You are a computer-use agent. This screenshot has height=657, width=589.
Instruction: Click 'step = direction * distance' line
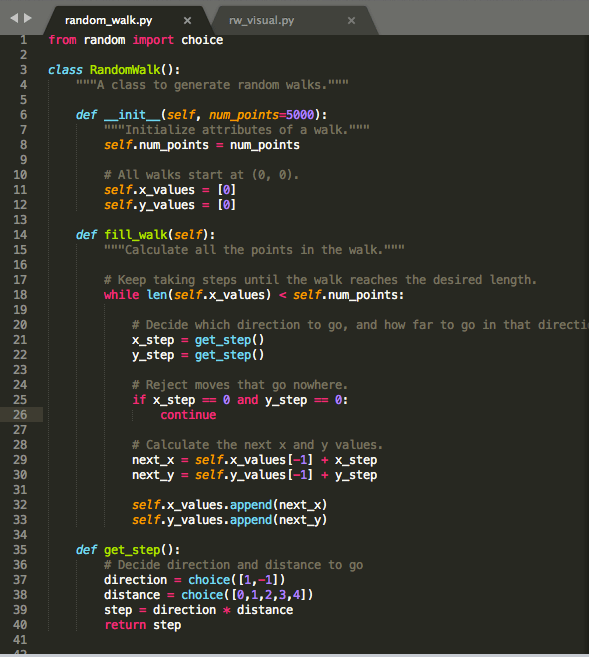[199, 610]
